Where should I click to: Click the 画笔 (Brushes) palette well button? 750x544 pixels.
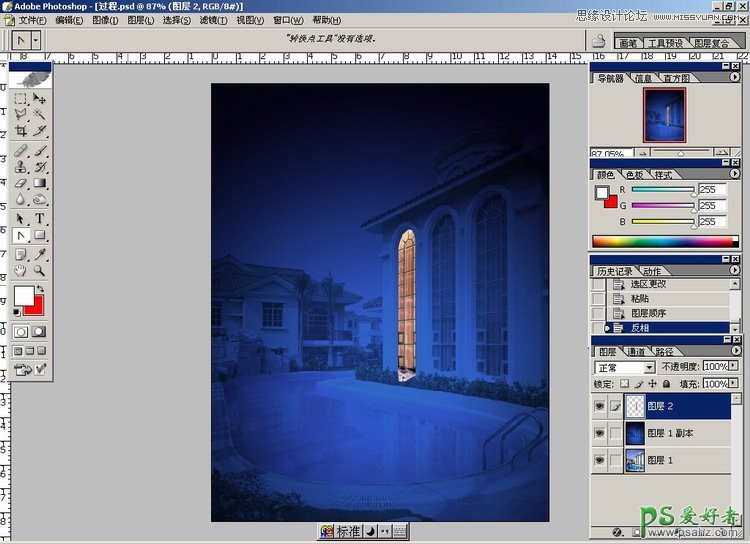point(628,43)
